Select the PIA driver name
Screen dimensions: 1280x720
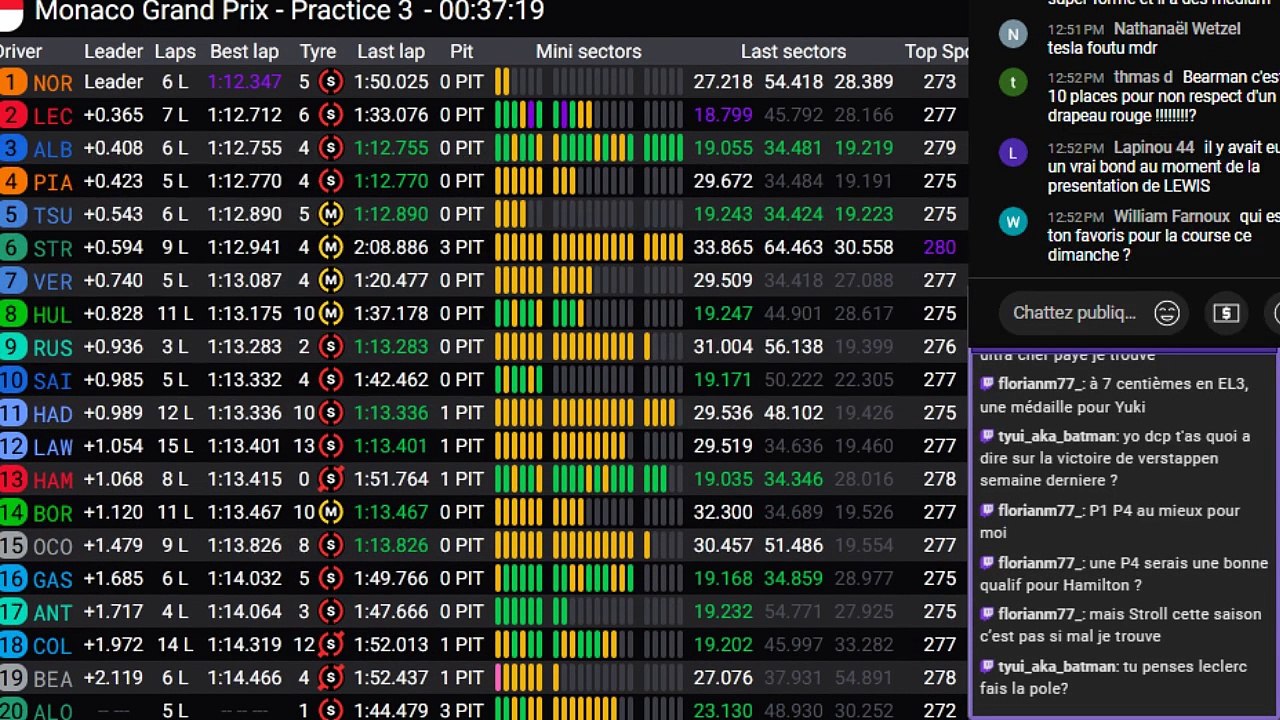tap(52, 183)
